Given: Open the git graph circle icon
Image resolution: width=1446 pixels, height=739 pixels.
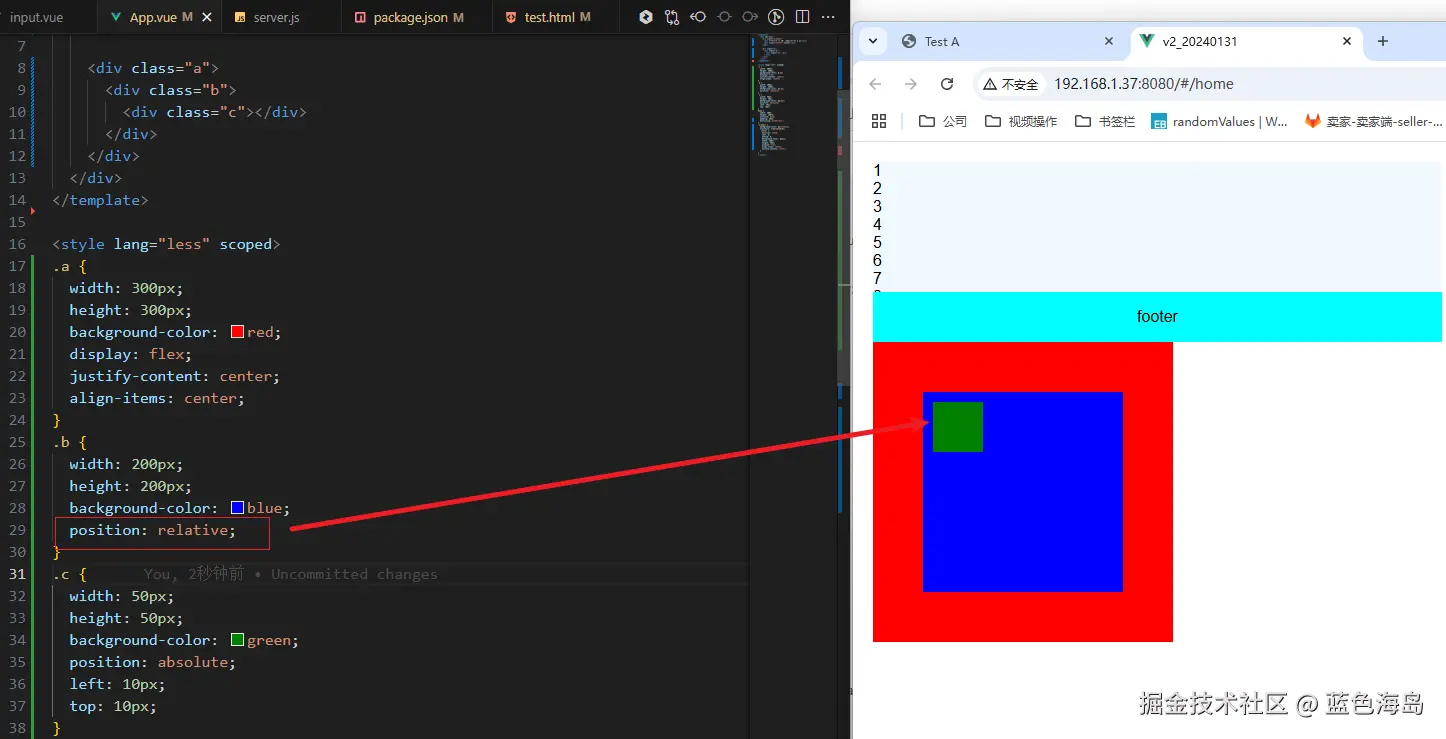Looking at the screenshot, I should [x=776, y=18].
